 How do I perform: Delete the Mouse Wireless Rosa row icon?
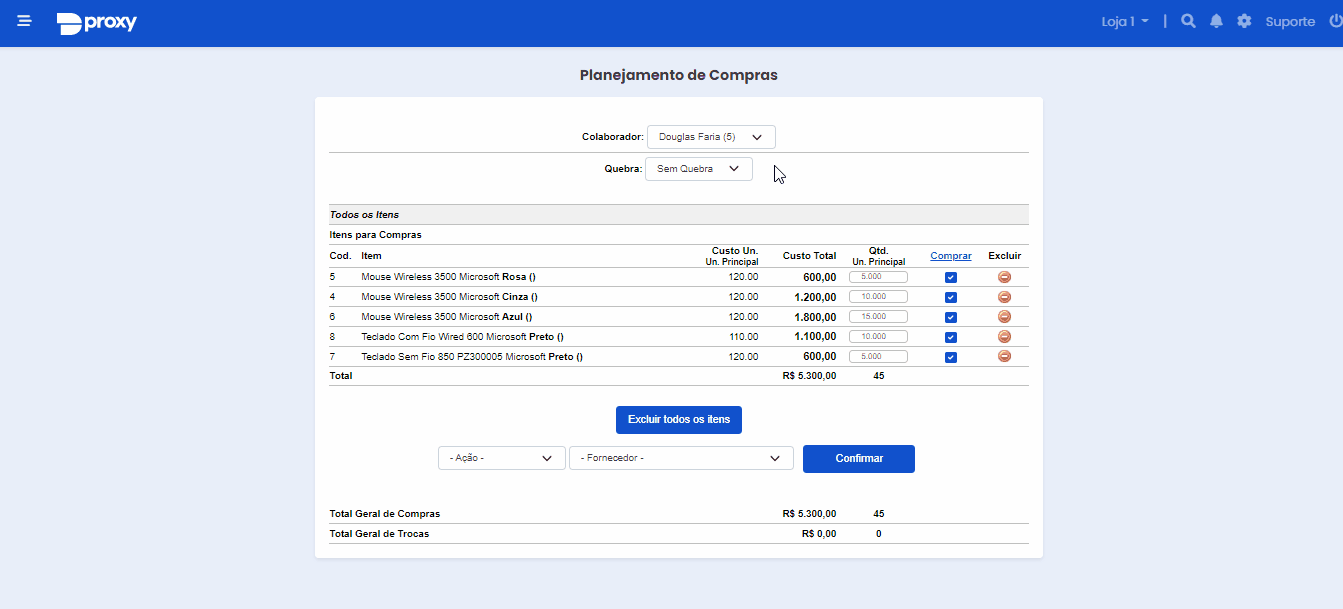(x=1004, y=277)
